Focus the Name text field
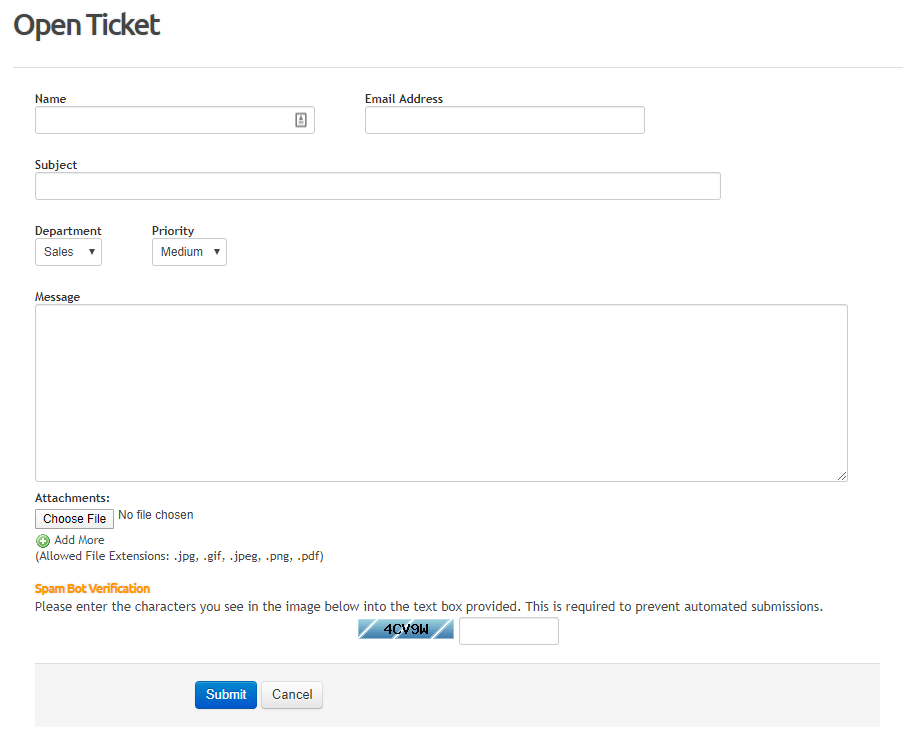Viewport: 914px width, 740px height. point(160,120)
